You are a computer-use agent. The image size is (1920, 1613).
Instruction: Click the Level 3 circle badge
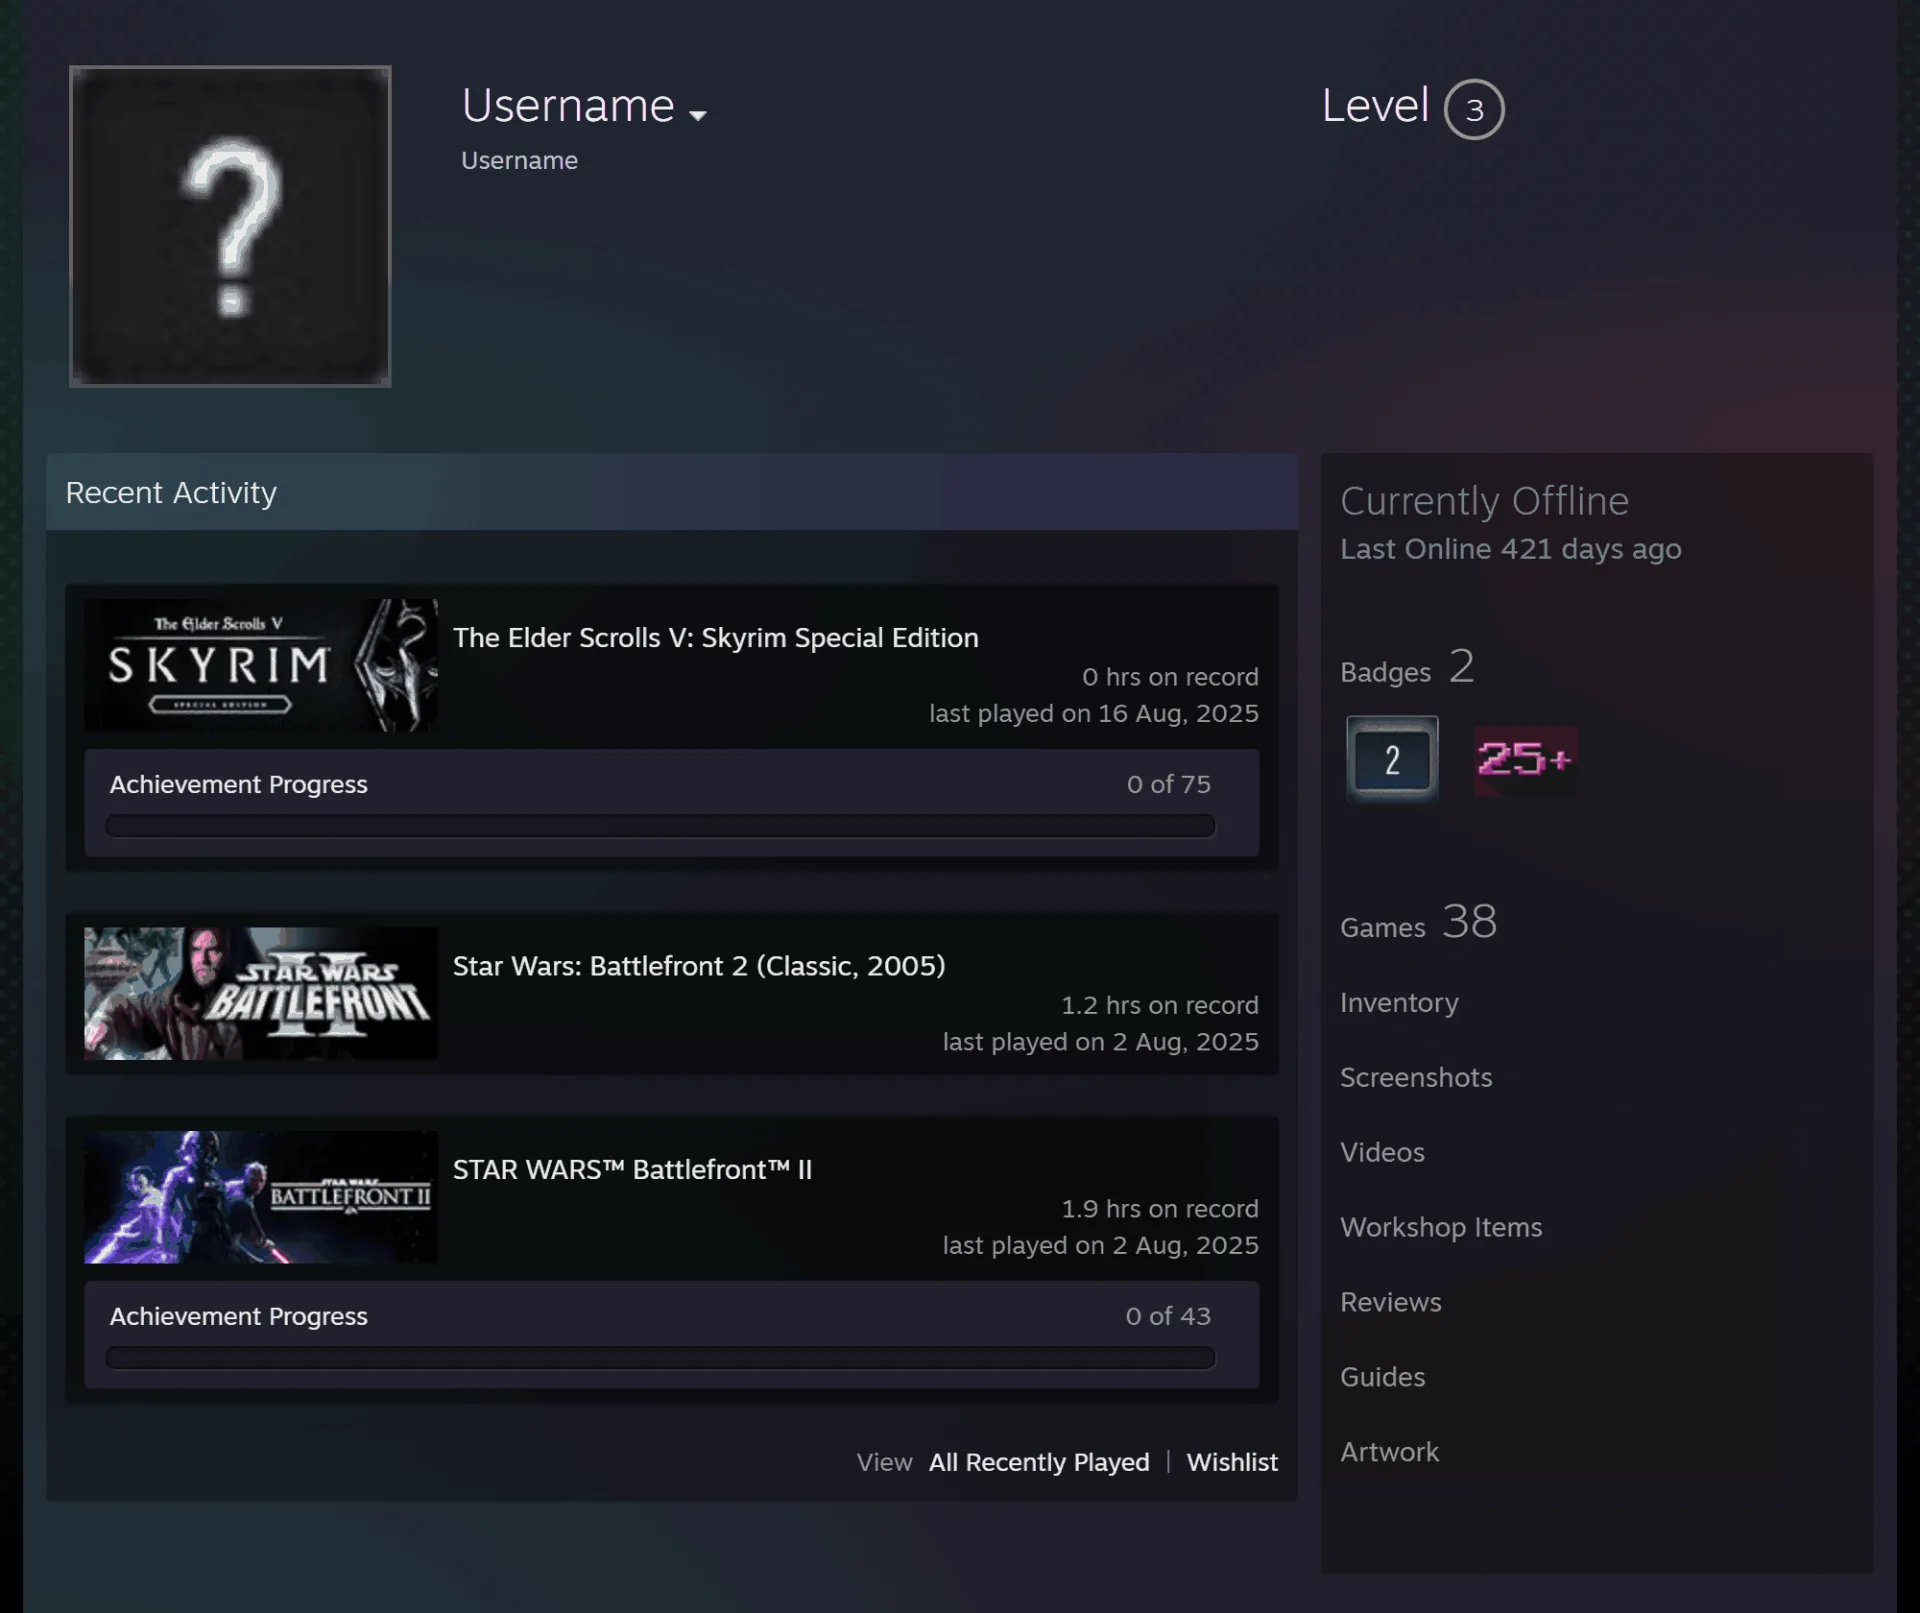pos(1474,109)
